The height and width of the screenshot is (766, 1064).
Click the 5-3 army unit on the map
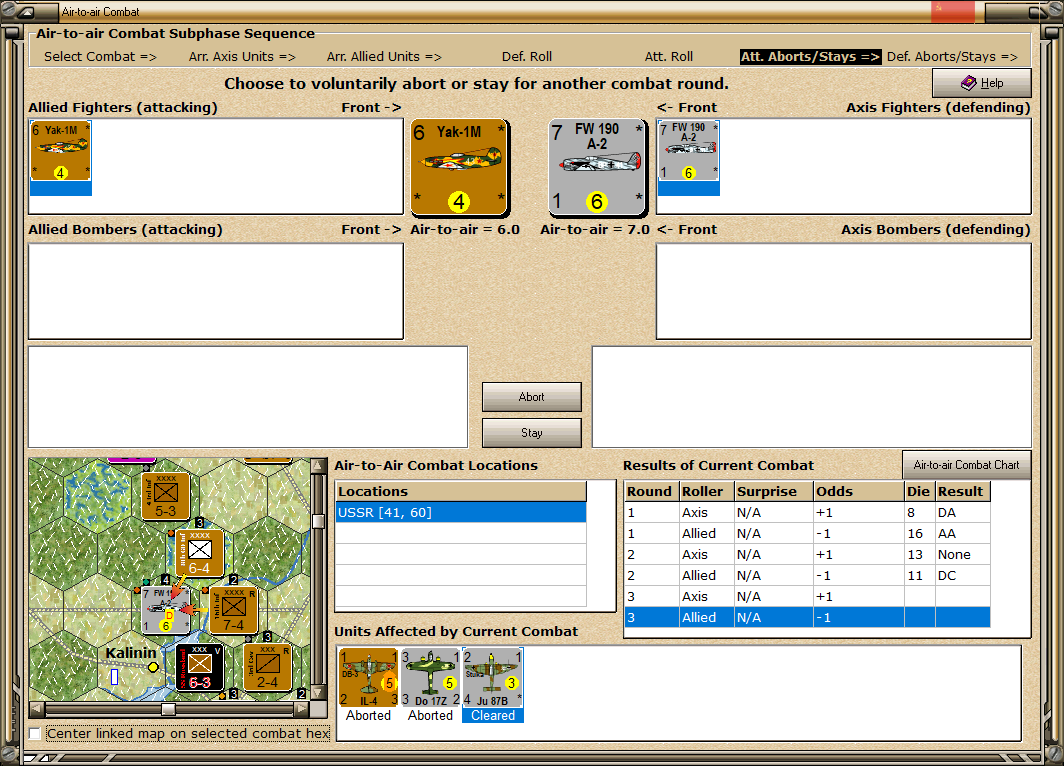166,496
